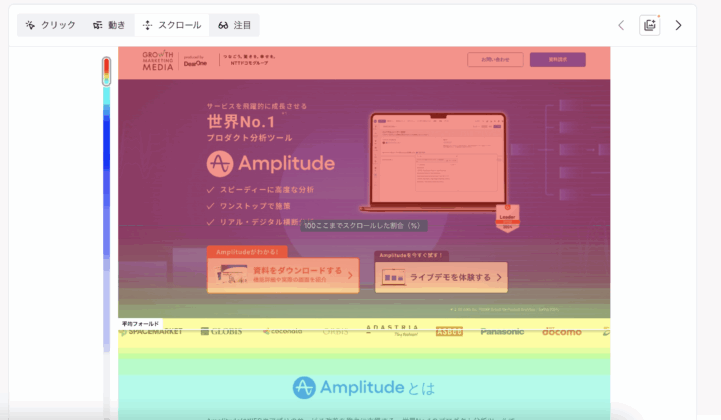721x420 pixels.
Task: Click the movement icon beside 動き
Action: (97, 25)
